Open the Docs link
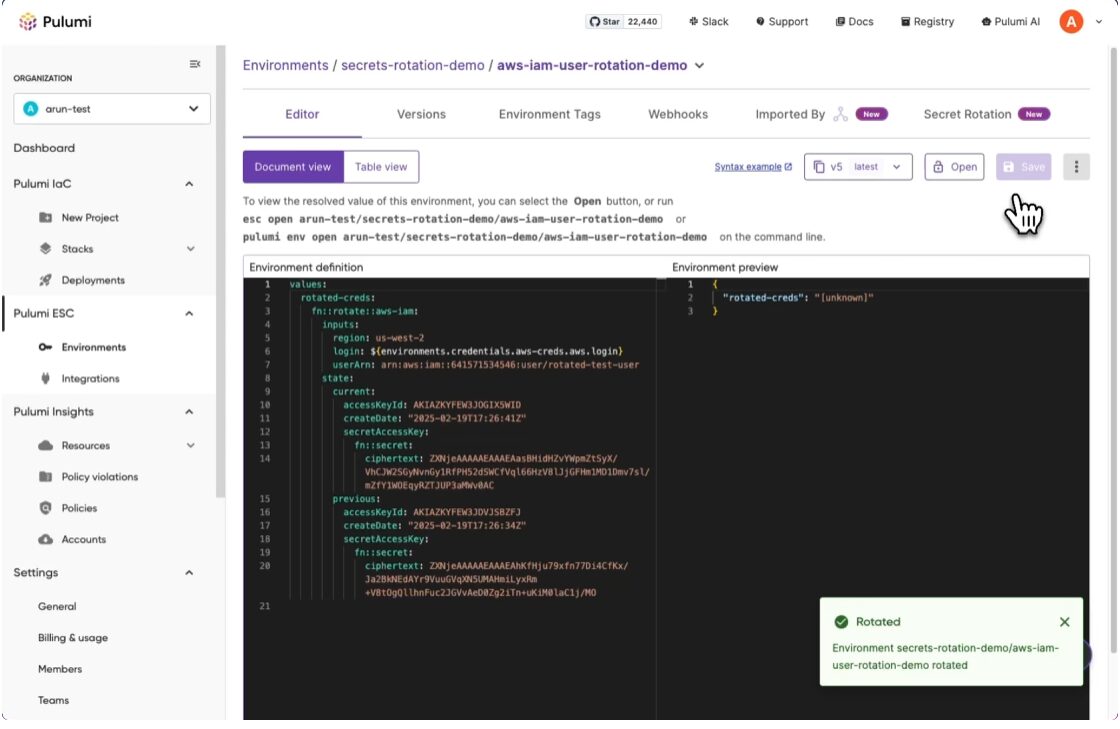This screenshot has height=729, width=1120. click(x=854, y=21)
